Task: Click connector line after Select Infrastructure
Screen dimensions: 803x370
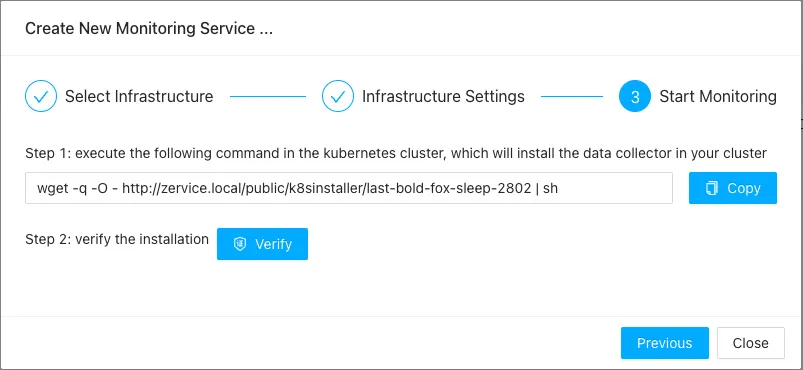Action: (268, 96)
